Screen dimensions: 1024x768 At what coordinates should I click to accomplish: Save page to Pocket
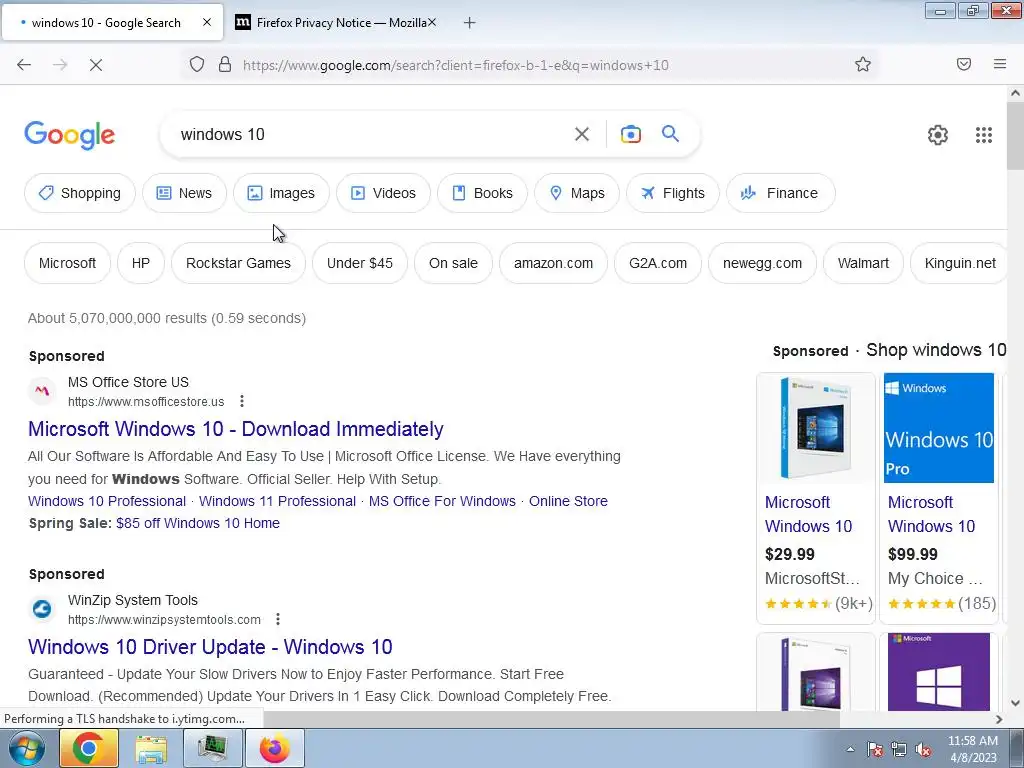(964, 64)
